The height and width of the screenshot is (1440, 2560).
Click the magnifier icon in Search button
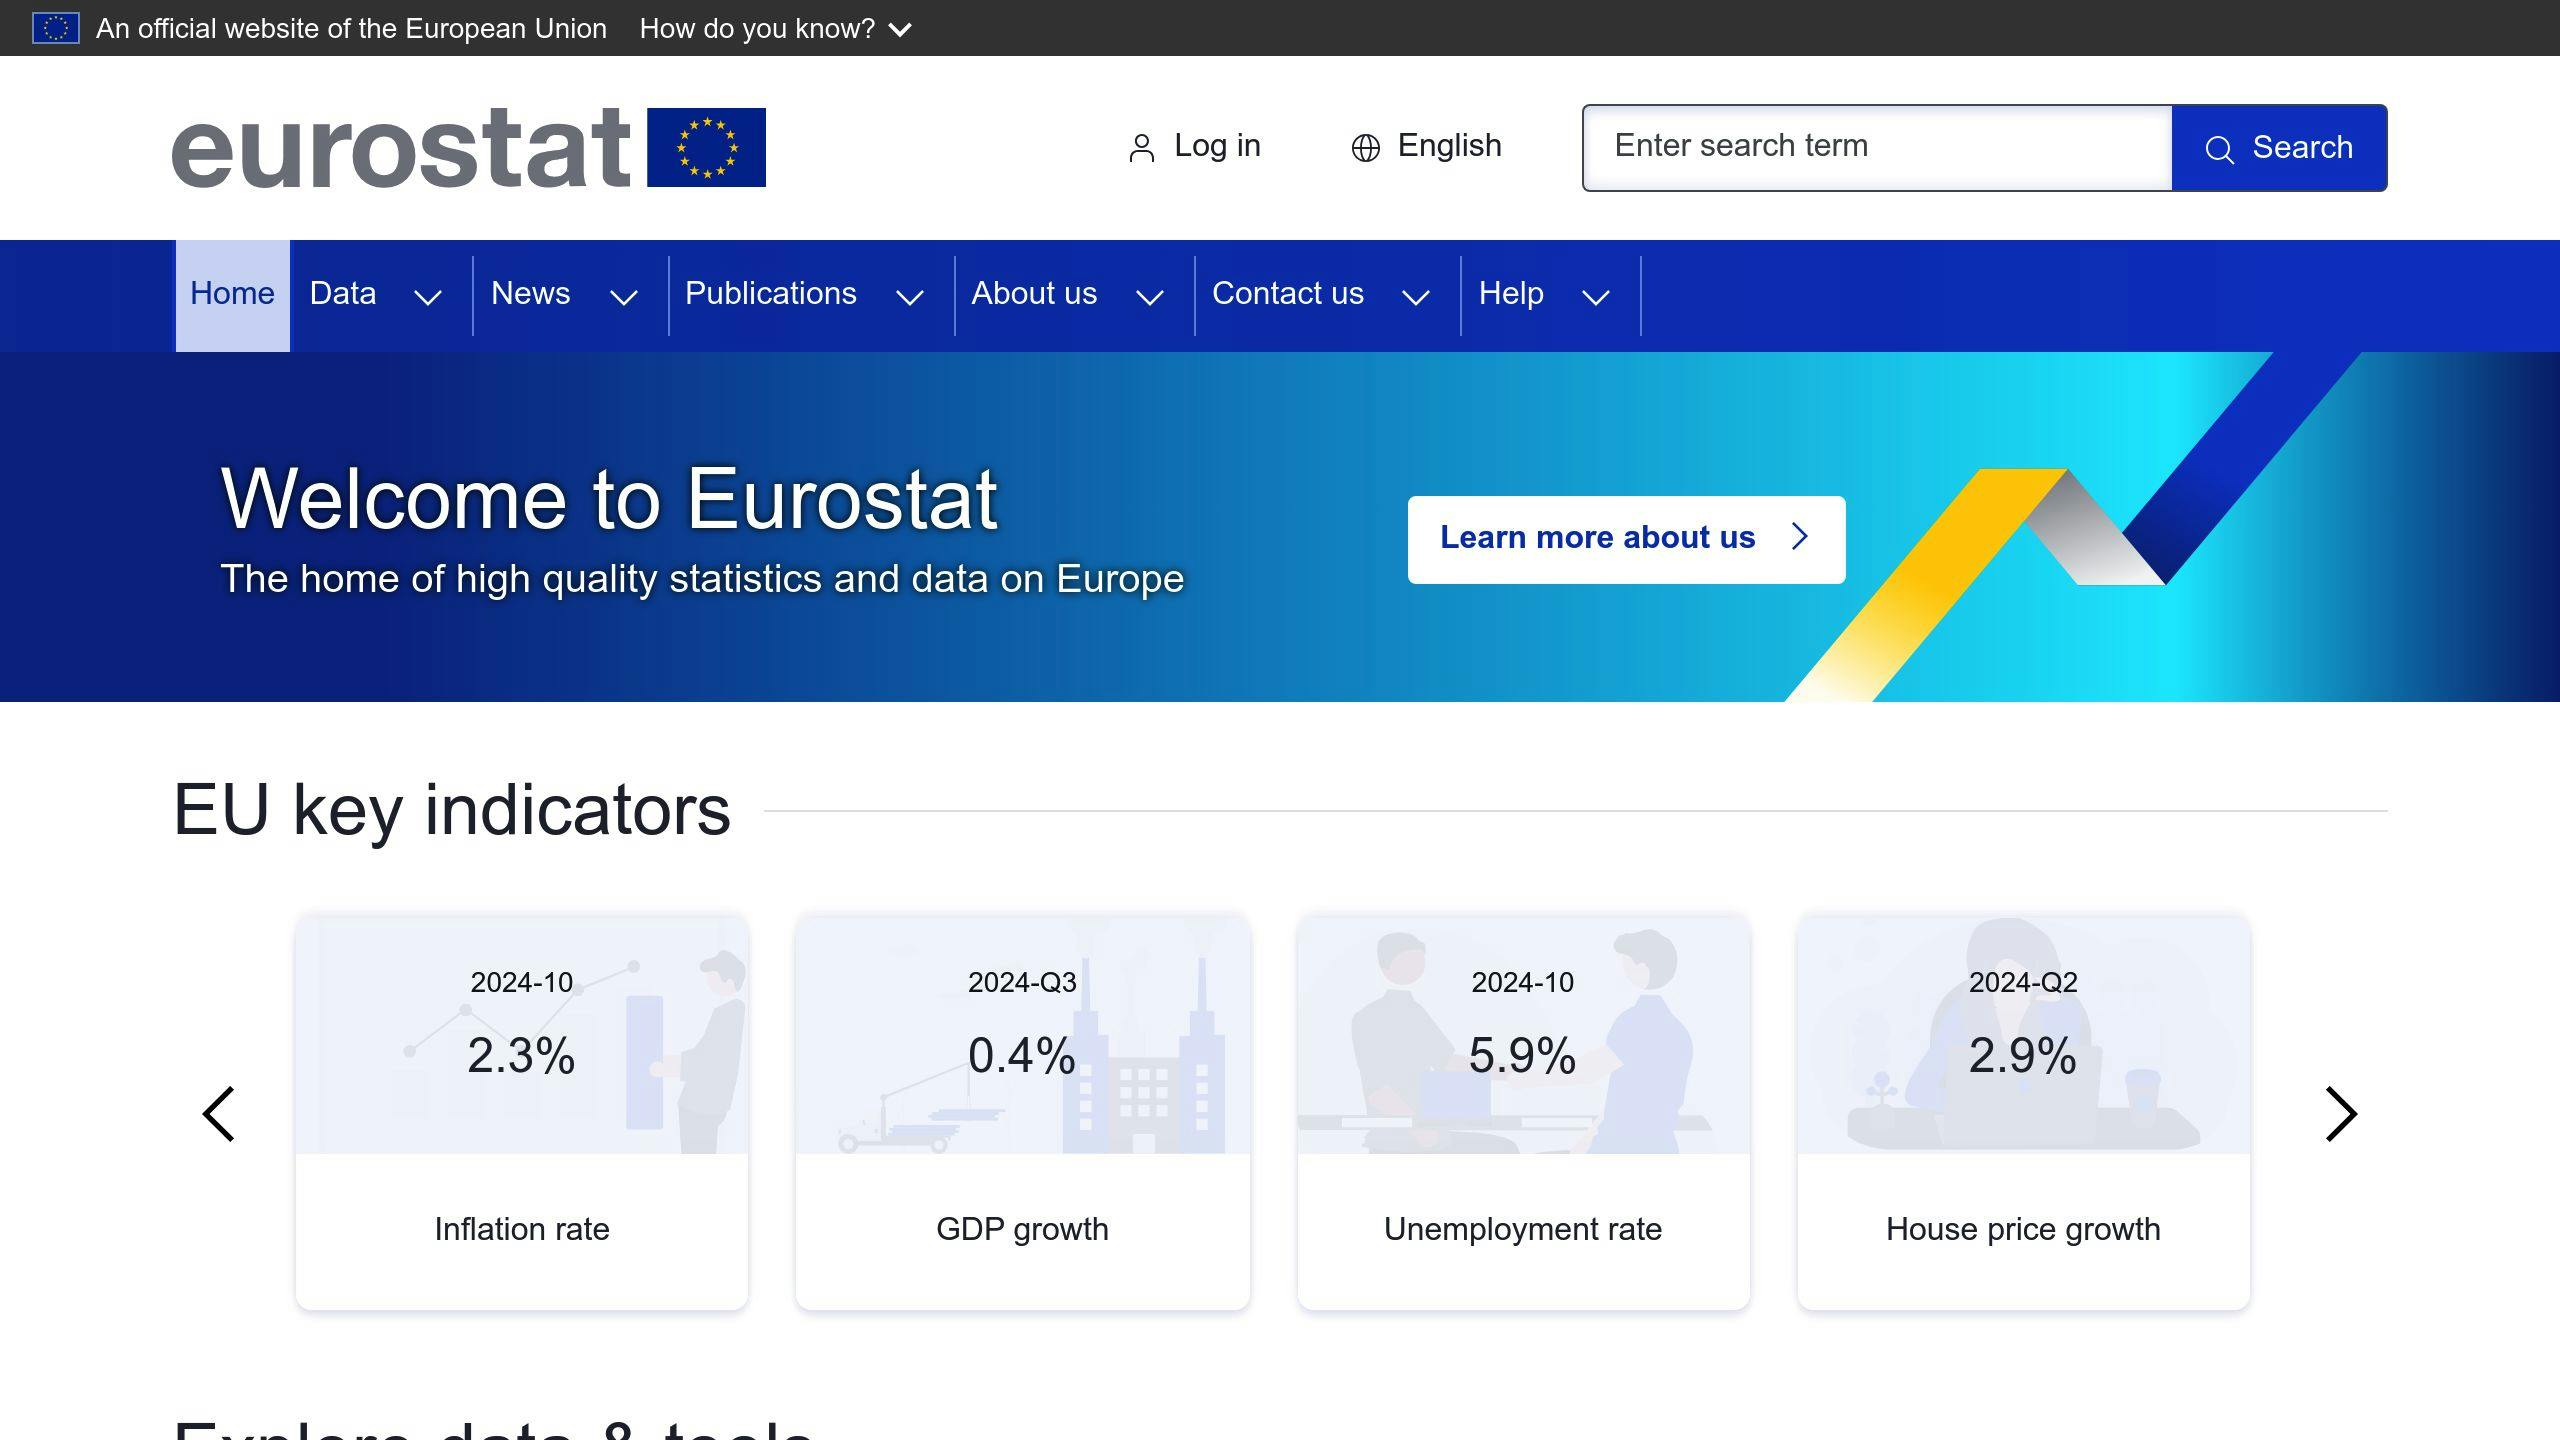tap(2219, 150)
